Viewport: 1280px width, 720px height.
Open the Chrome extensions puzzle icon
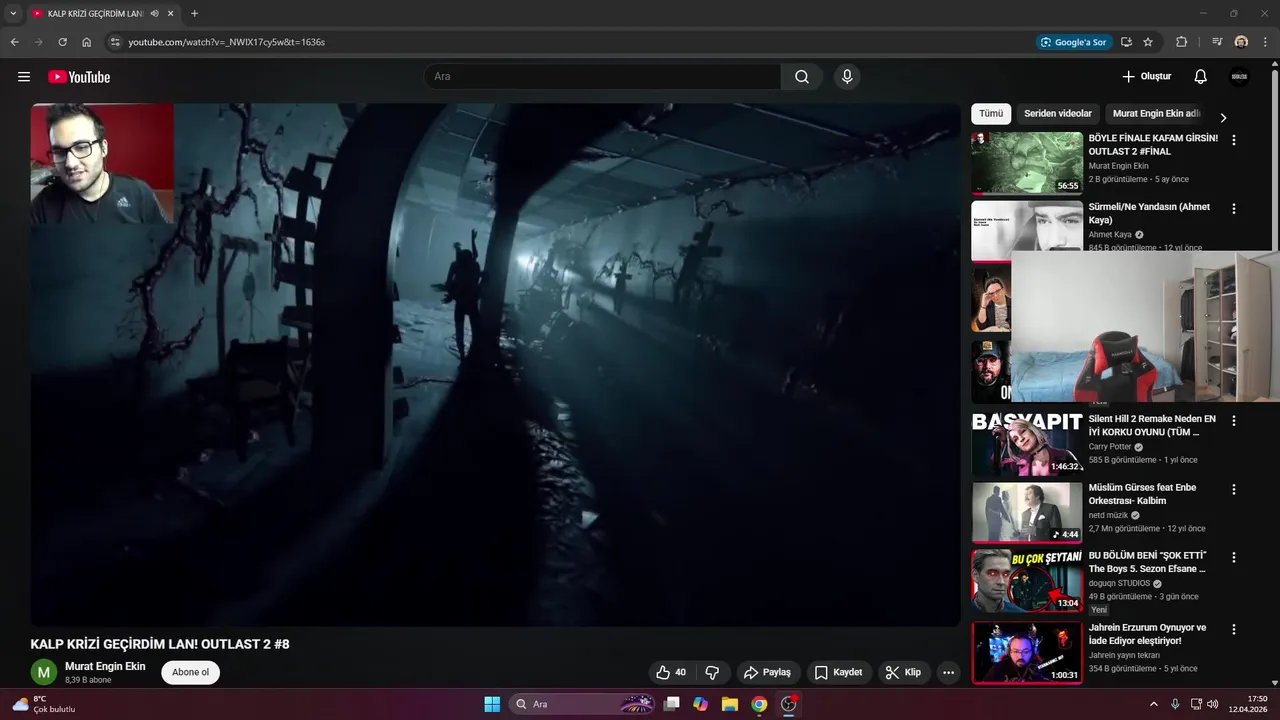click(1181, 42)
